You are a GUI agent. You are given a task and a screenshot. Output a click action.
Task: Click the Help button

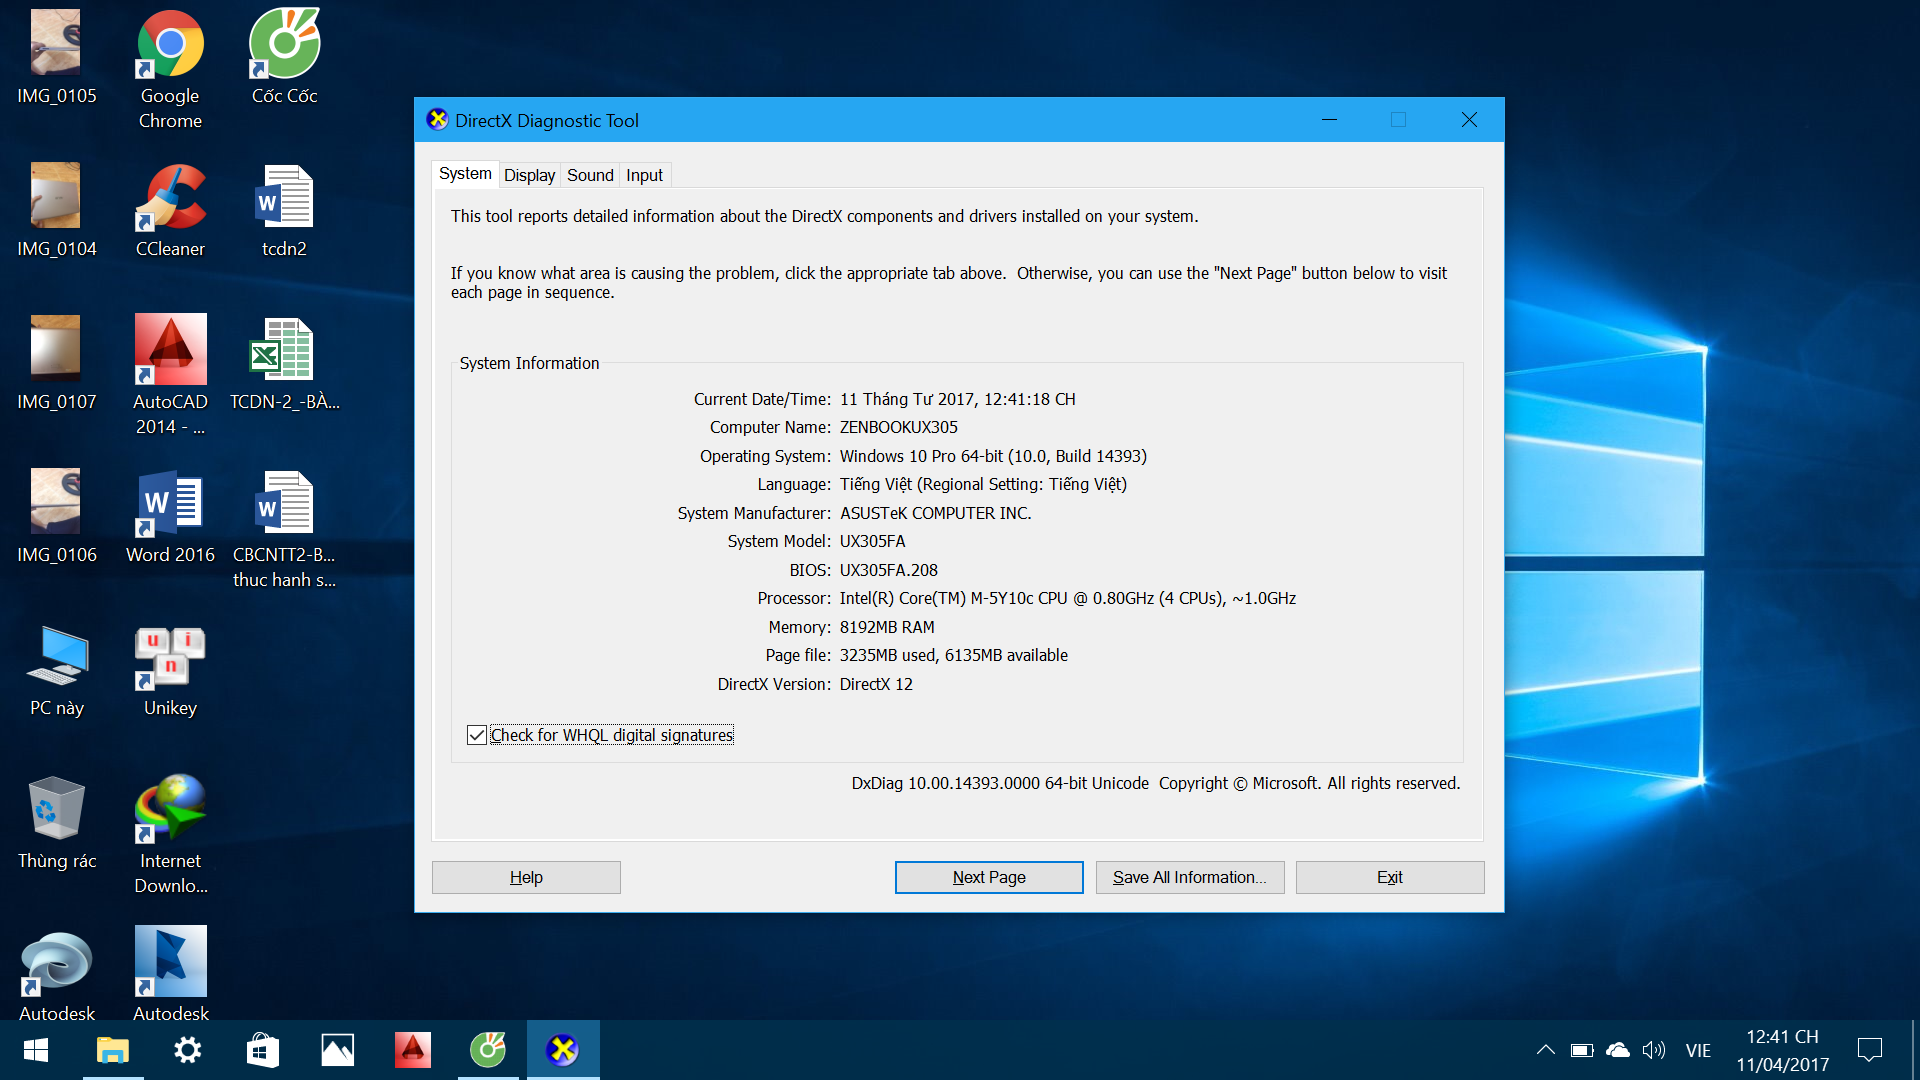[x=526, y=877]
